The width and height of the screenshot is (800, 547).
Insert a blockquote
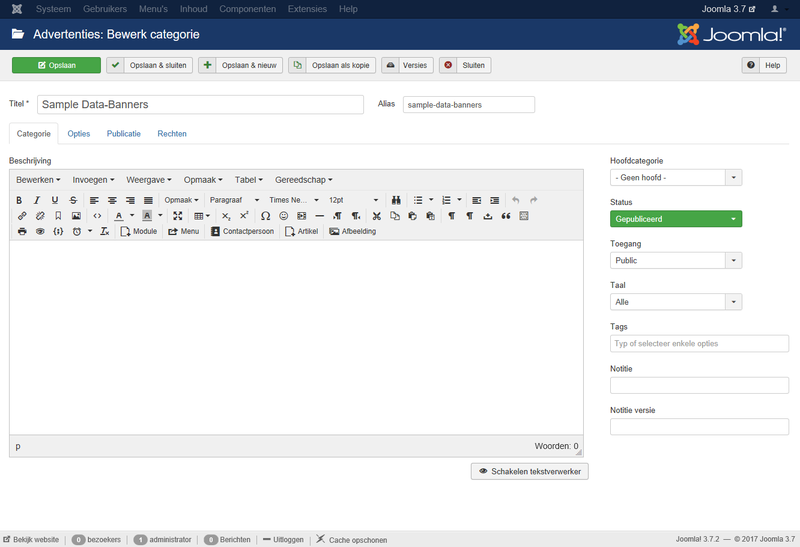(506, 216)
